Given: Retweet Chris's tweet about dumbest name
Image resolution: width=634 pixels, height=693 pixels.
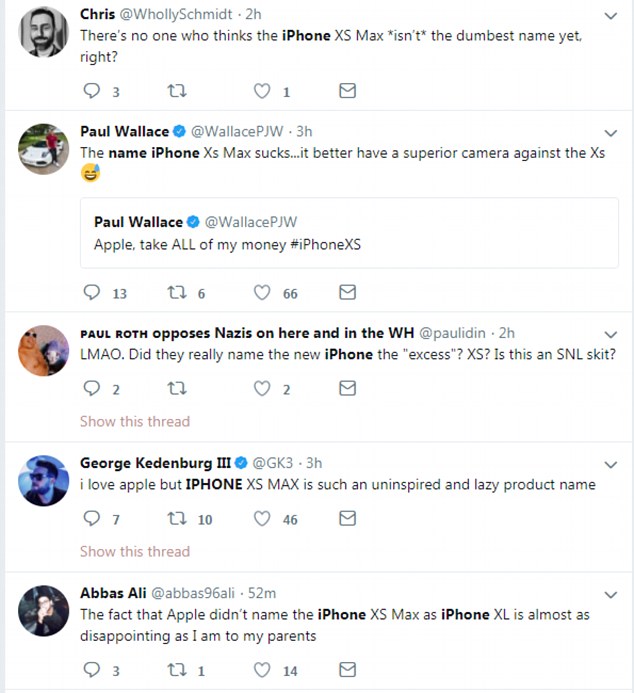Looking at the screenshot, I should [177, 91].
